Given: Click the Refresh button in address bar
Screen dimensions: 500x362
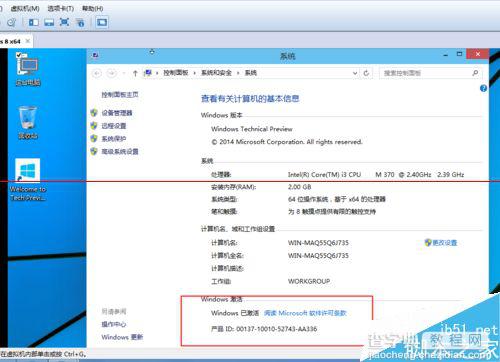Looking at the screenshot, I should [366, 73].
